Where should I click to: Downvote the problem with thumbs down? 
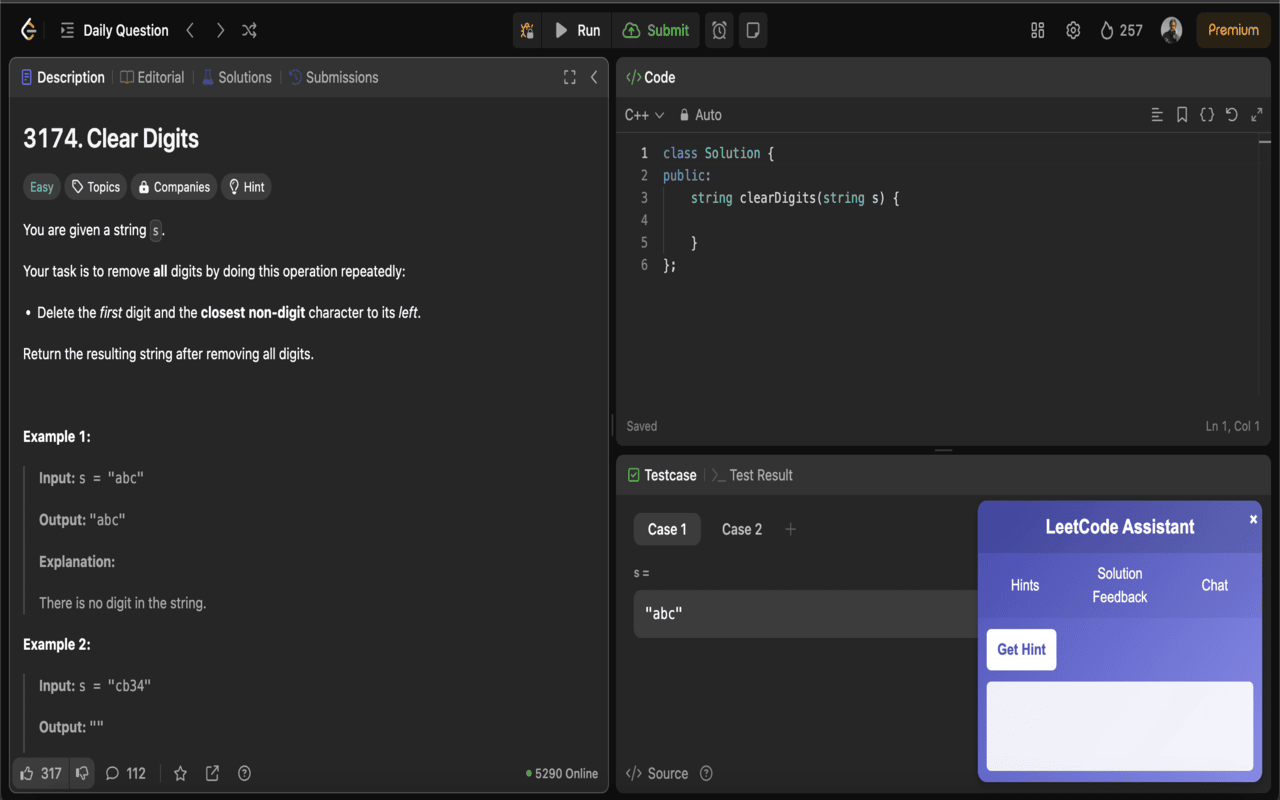82,773
